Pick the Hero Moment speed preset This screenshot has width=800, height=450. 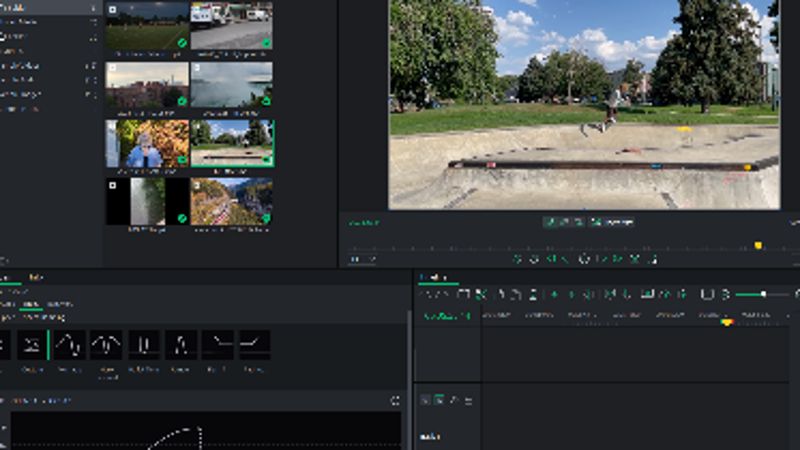106,345
